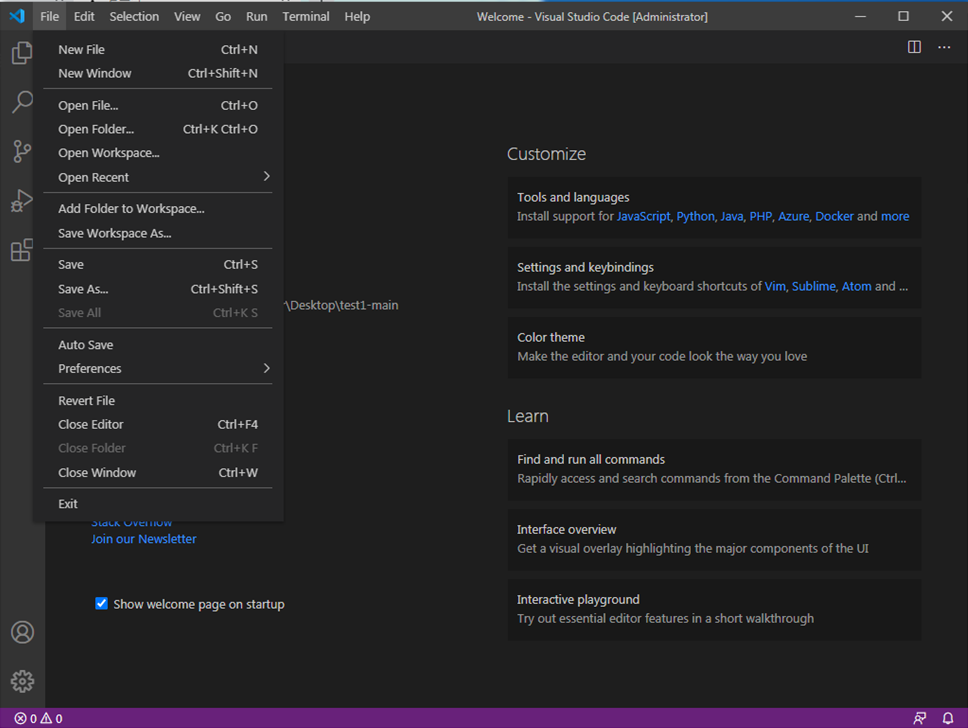The image size is (968, 728).
Task: Choose Exit from File menu
Action: [158, 504]
